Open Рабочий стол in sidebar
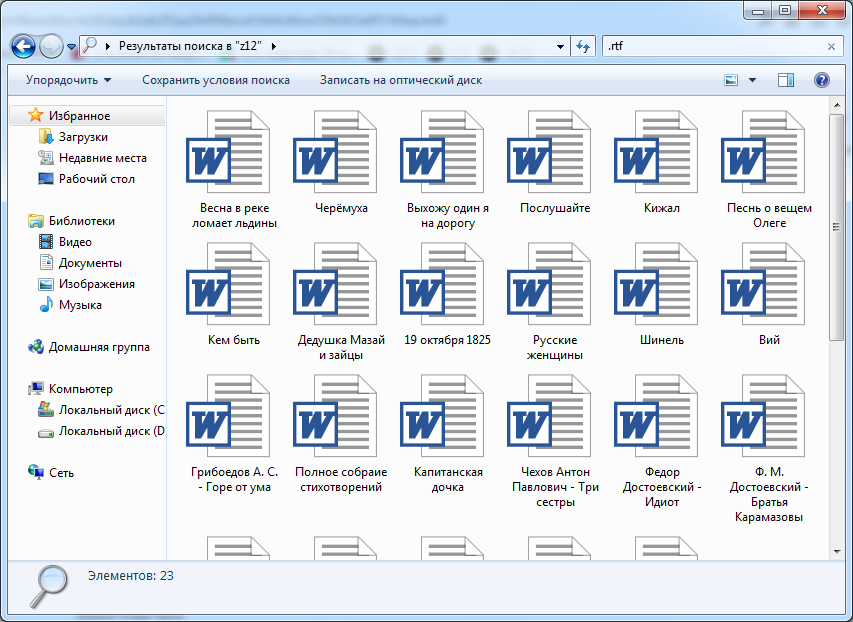The height and width of the screenshot is (622, 853). (86, 179)
